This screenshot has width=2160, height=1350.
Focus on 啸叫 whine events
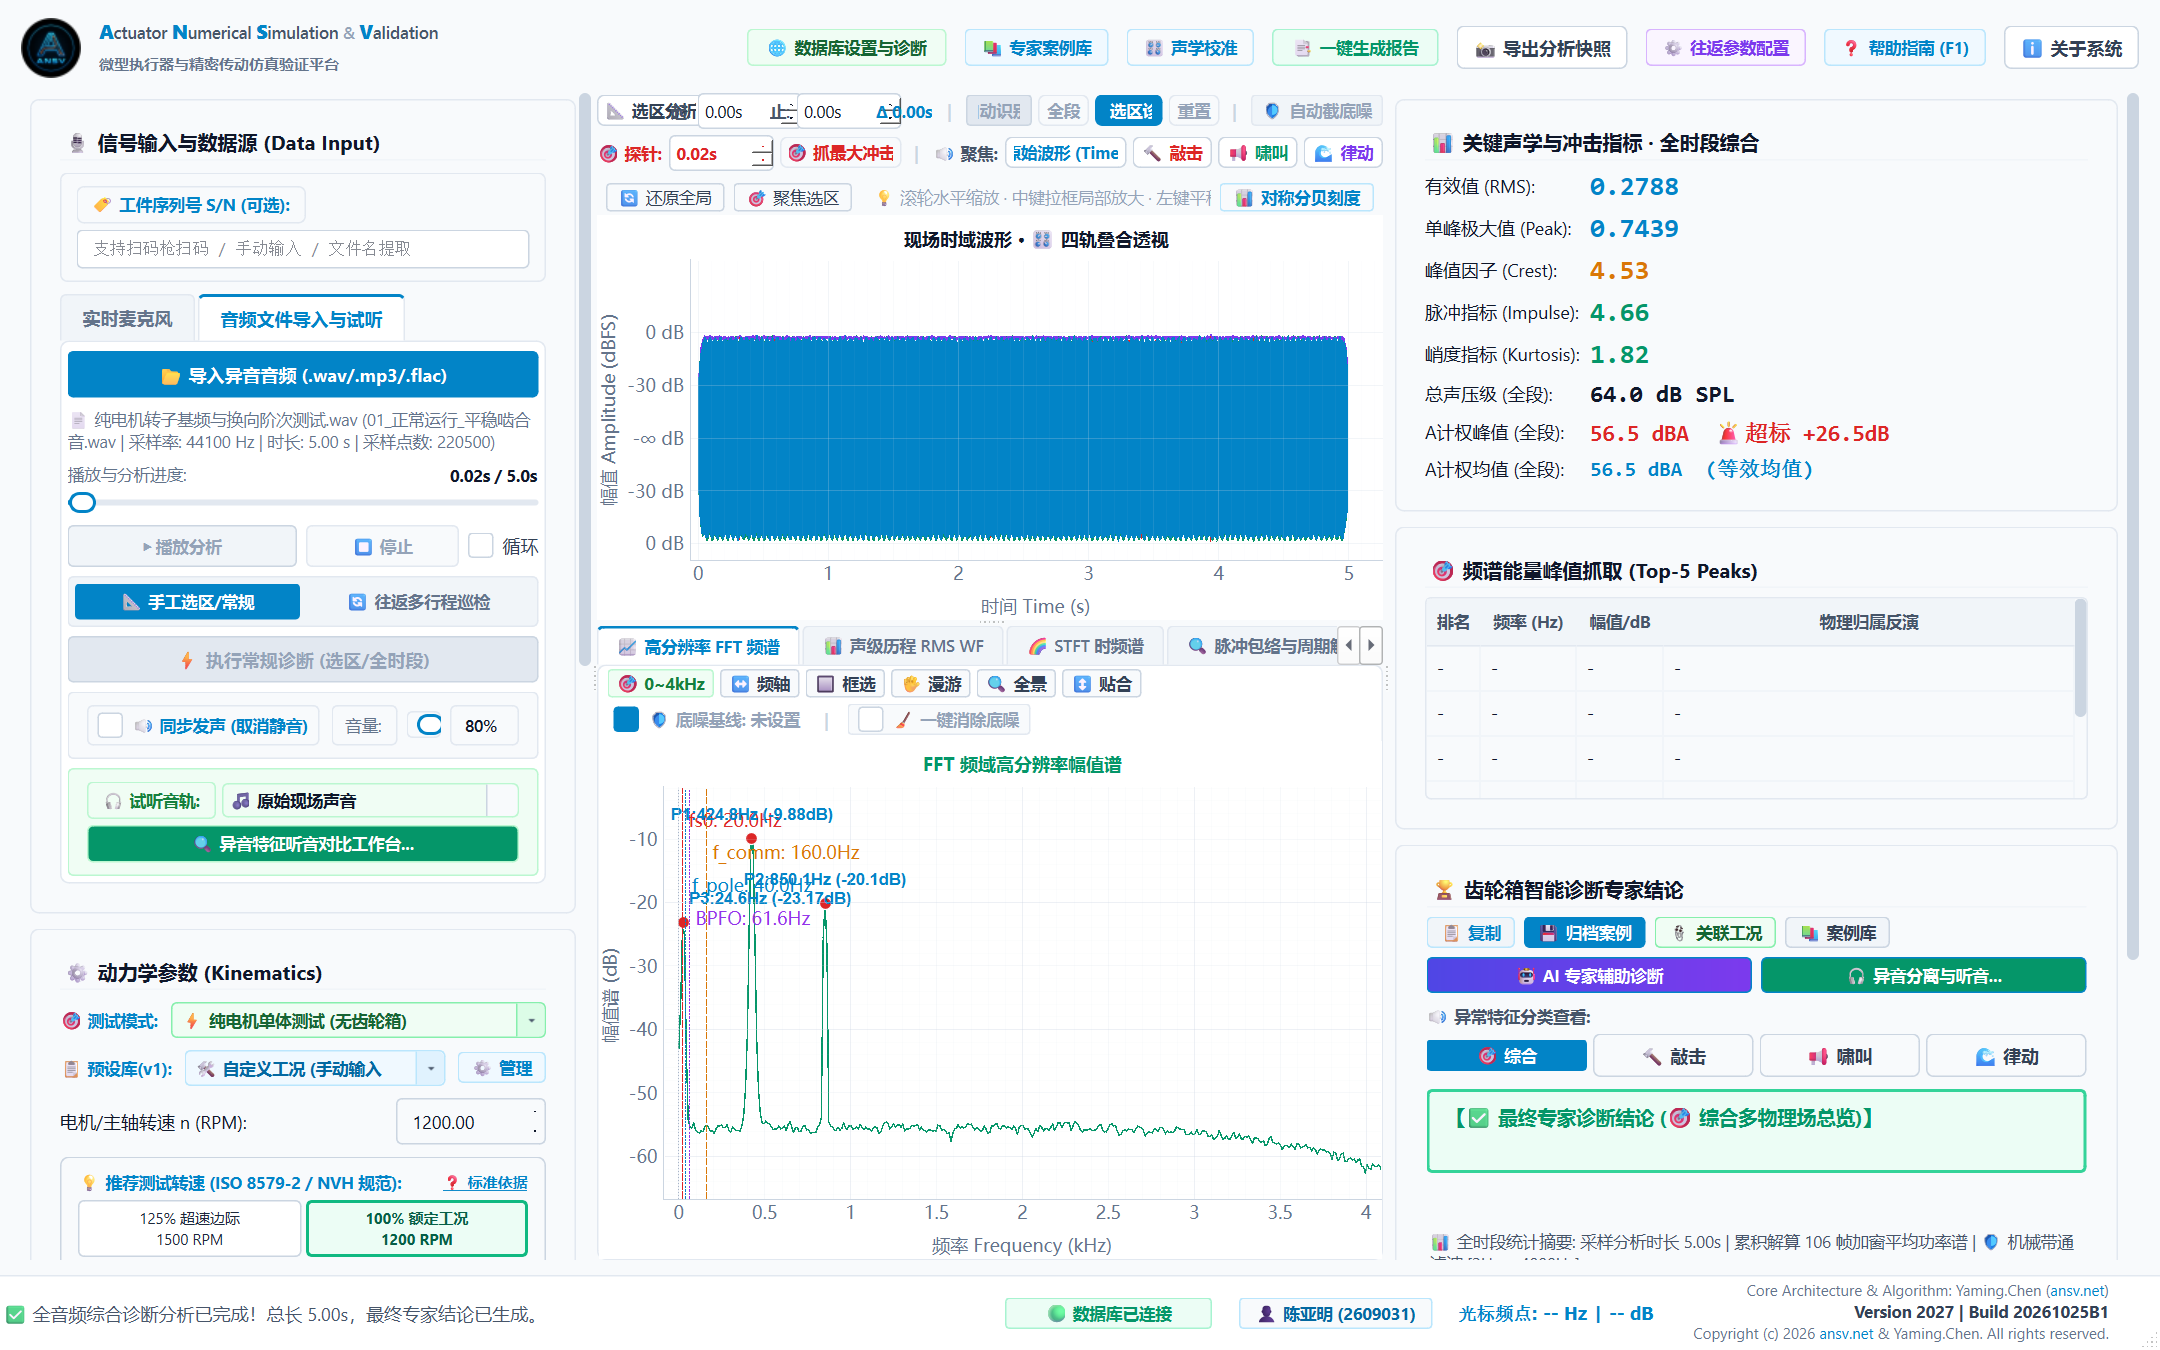tap(1258, 153)
